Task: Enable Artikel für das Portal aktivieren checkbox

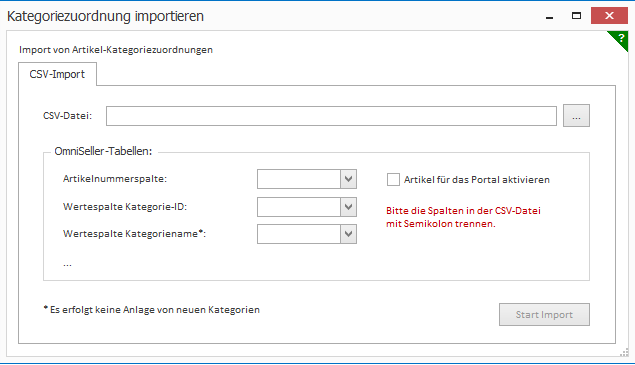Action: [x=393, y=179]
